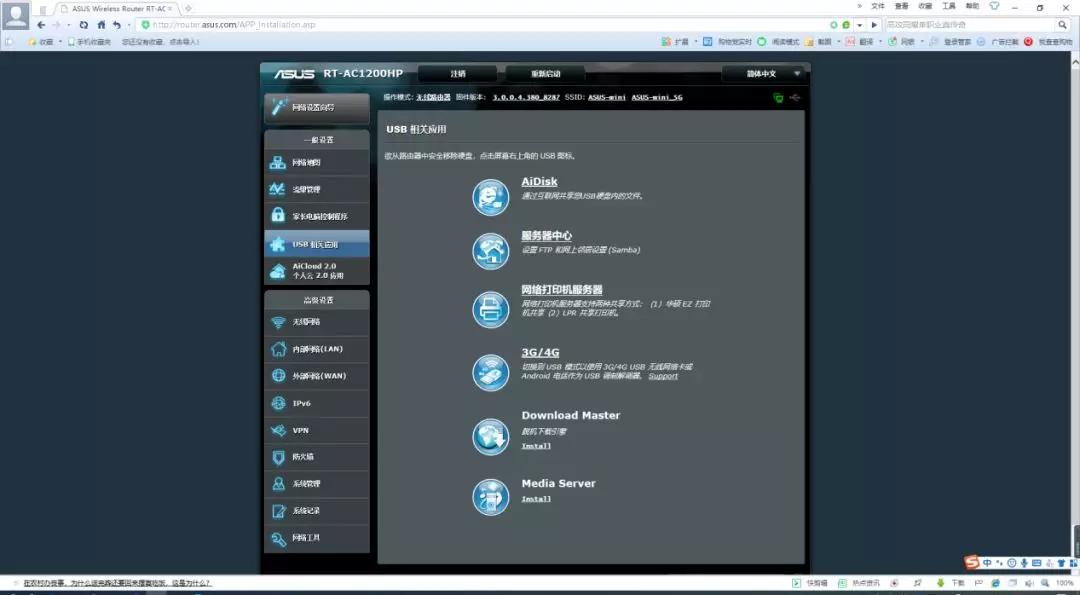Viewport: 1080px width, 595px height.
Task: Open the 3G/4G USB modem icon
Action: coord(490,372)
